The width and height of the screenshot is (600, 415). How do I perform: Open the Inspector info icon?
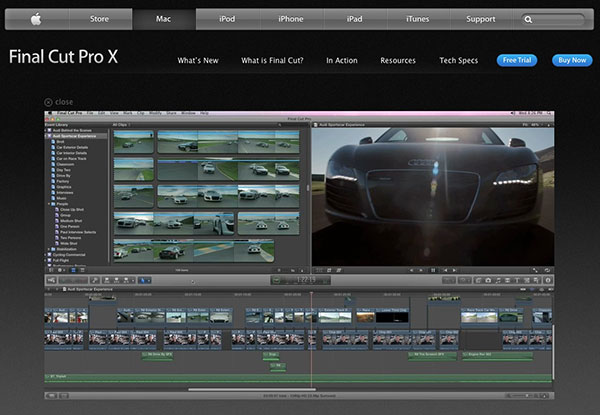548,280
